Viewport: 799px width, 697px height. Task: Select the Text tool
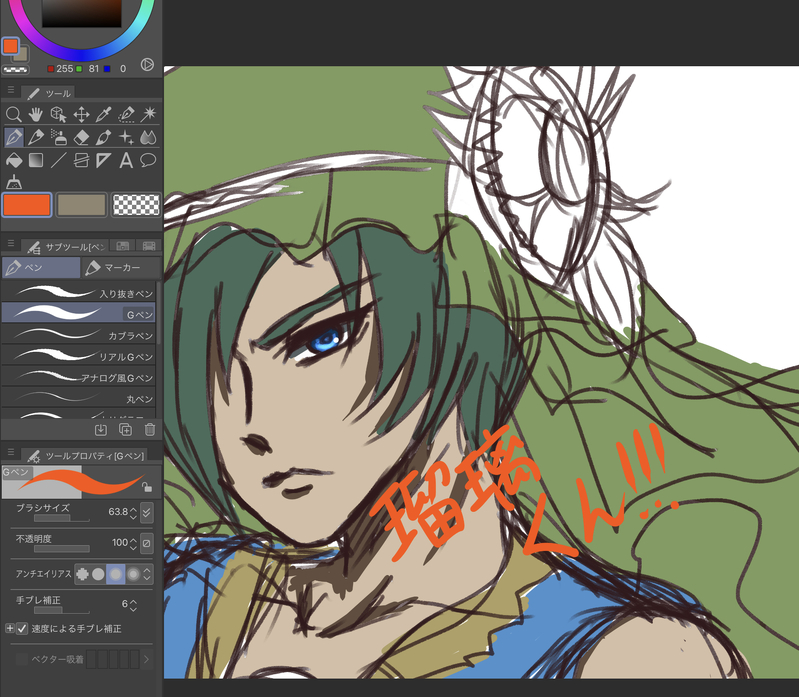coord(126,160)
